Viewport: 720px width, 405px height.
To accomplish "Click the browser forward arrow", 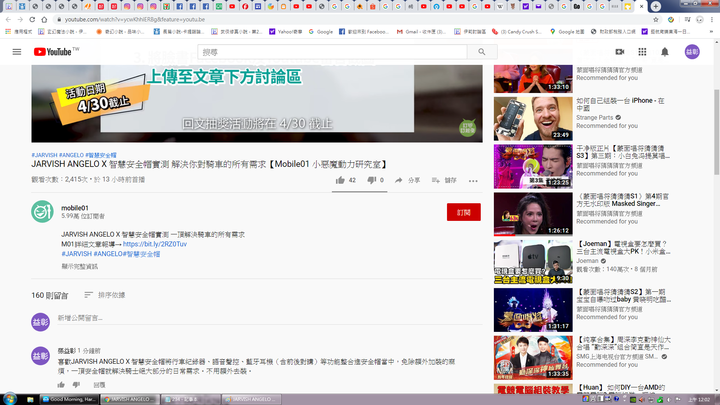I will pyautogui.click(x=20, y=20).
